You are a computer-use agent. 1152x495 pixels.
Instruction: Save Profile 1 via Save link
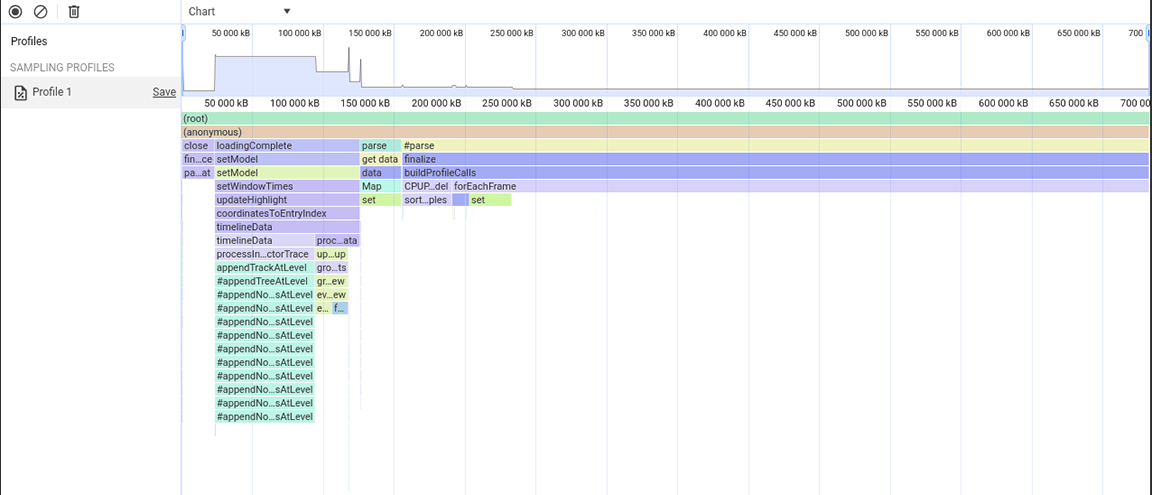(x=164, y=92)
